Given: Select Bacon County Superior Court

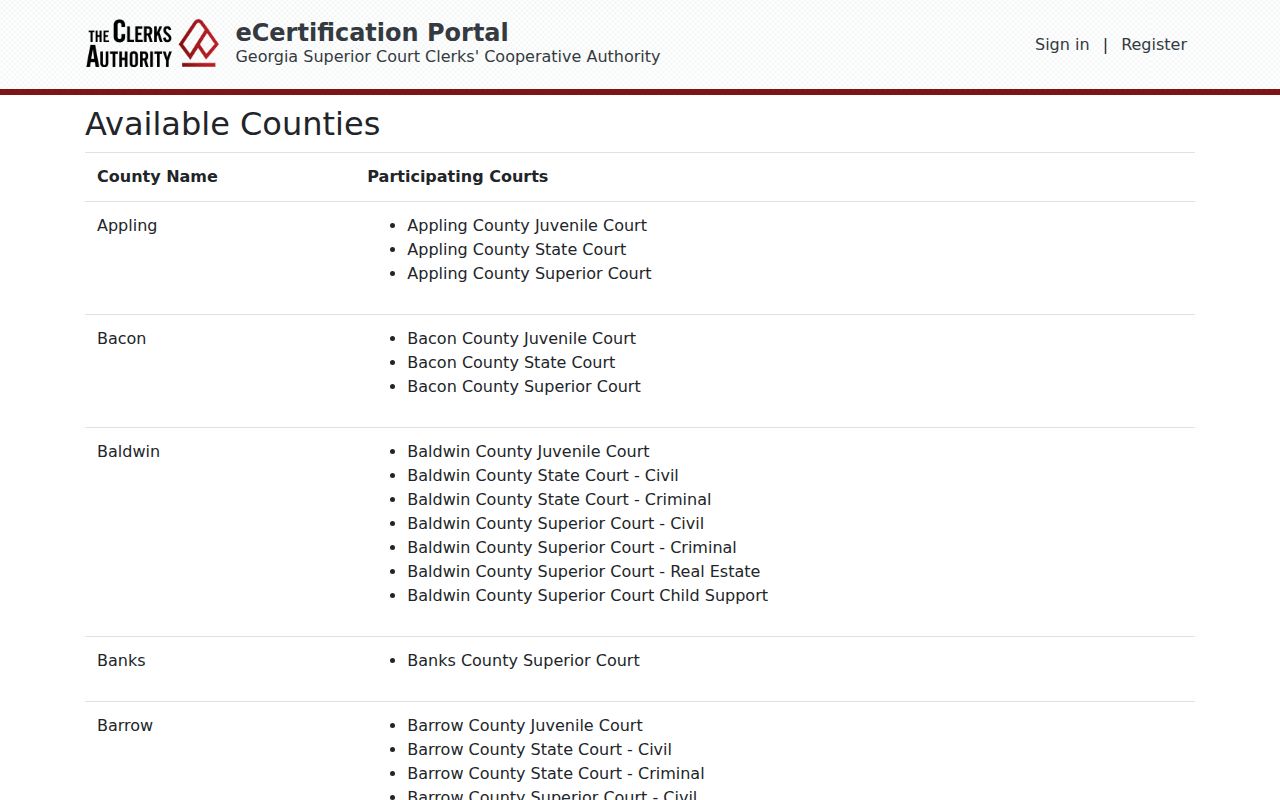Looking at the screenshot, I should (x=524, y=386).
